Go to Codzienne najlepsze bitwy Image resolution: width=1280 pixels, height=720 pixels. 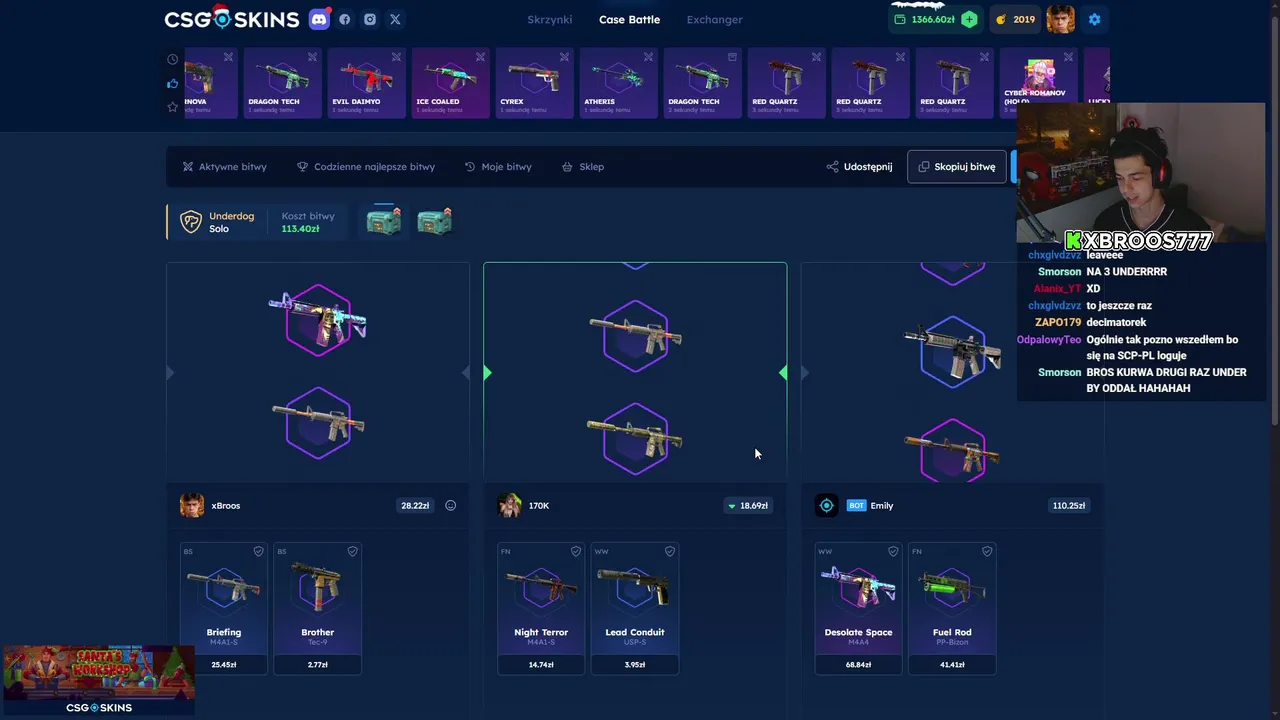(366, 167)
